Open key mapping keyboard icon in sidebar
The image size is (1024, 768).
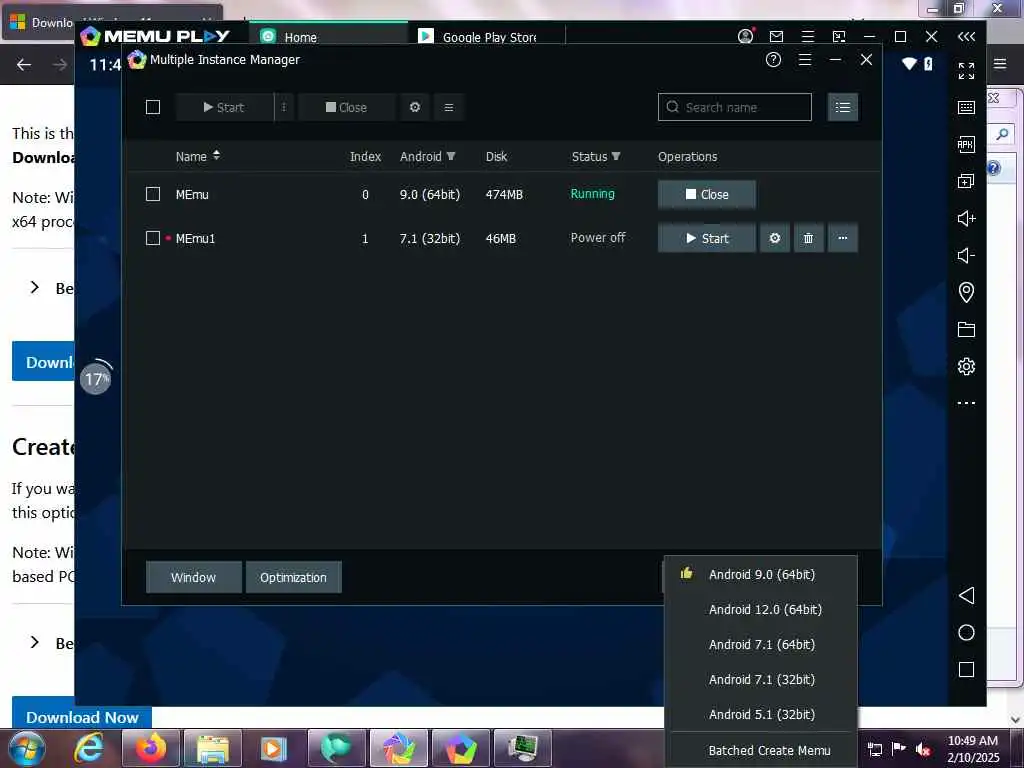tap(967, 107)
